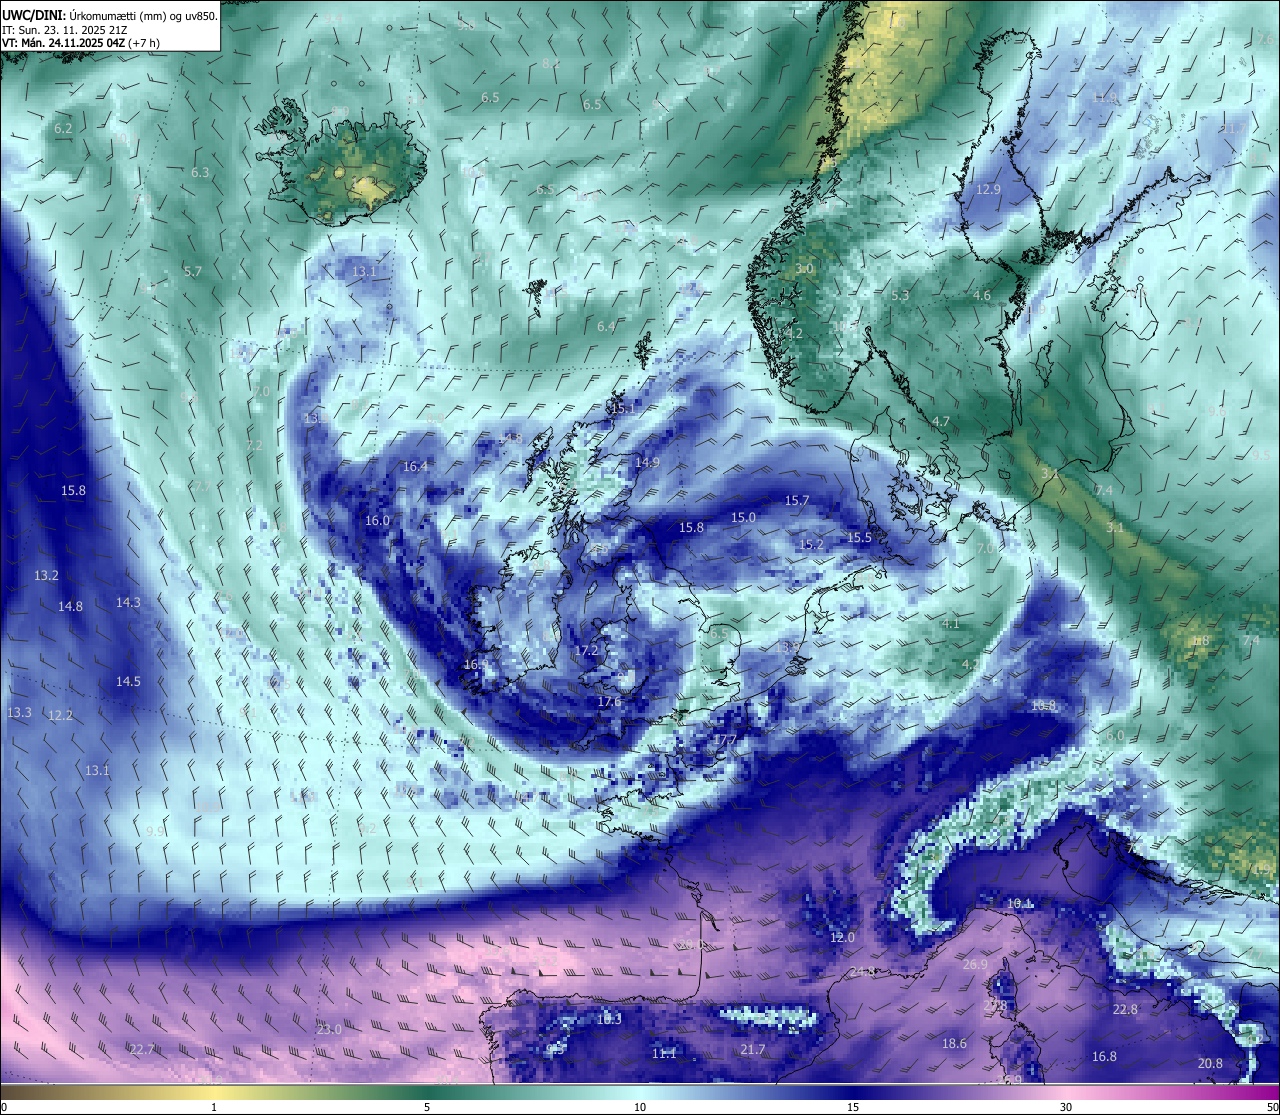The width and height of the screenshot is (1280, 1115).
Task: Click the 13.2 value label
Action: (46, 576)
